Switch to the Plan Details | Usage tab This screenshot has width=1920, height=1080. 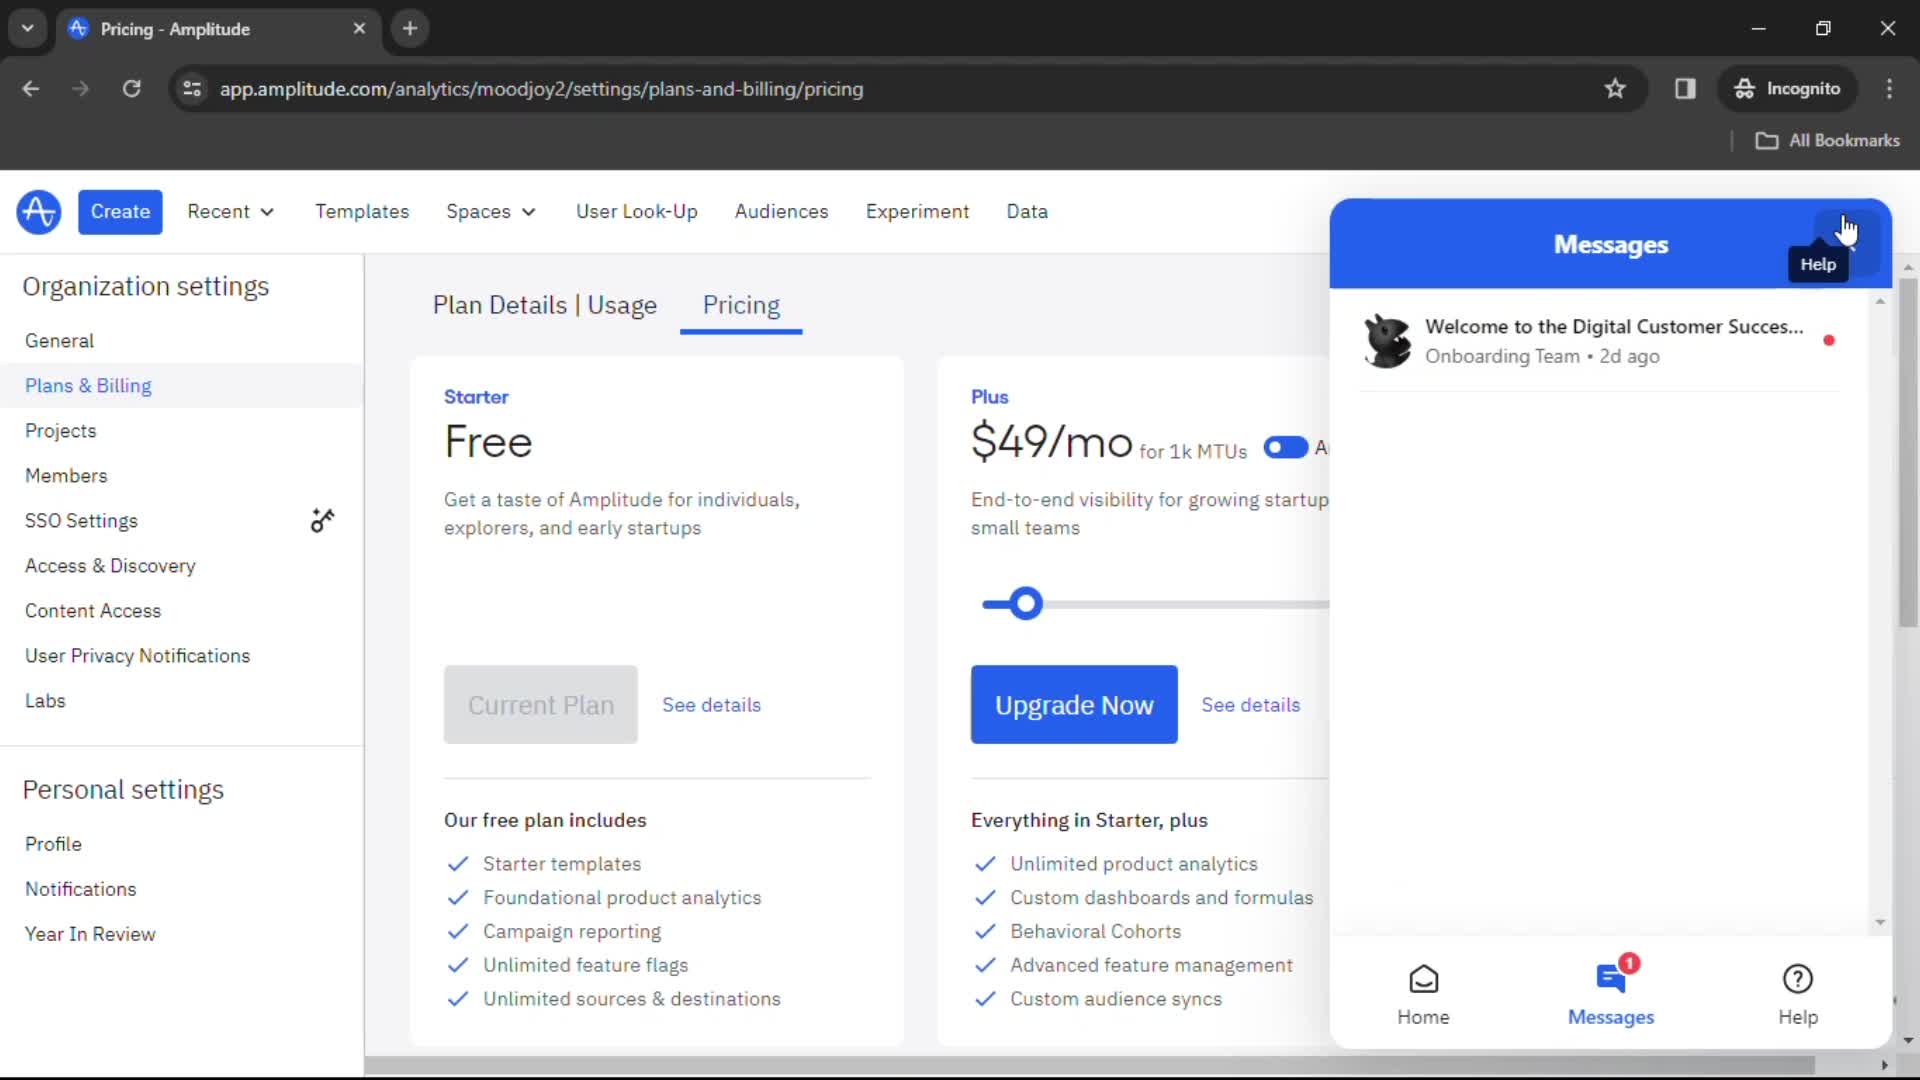coord(545,306)
